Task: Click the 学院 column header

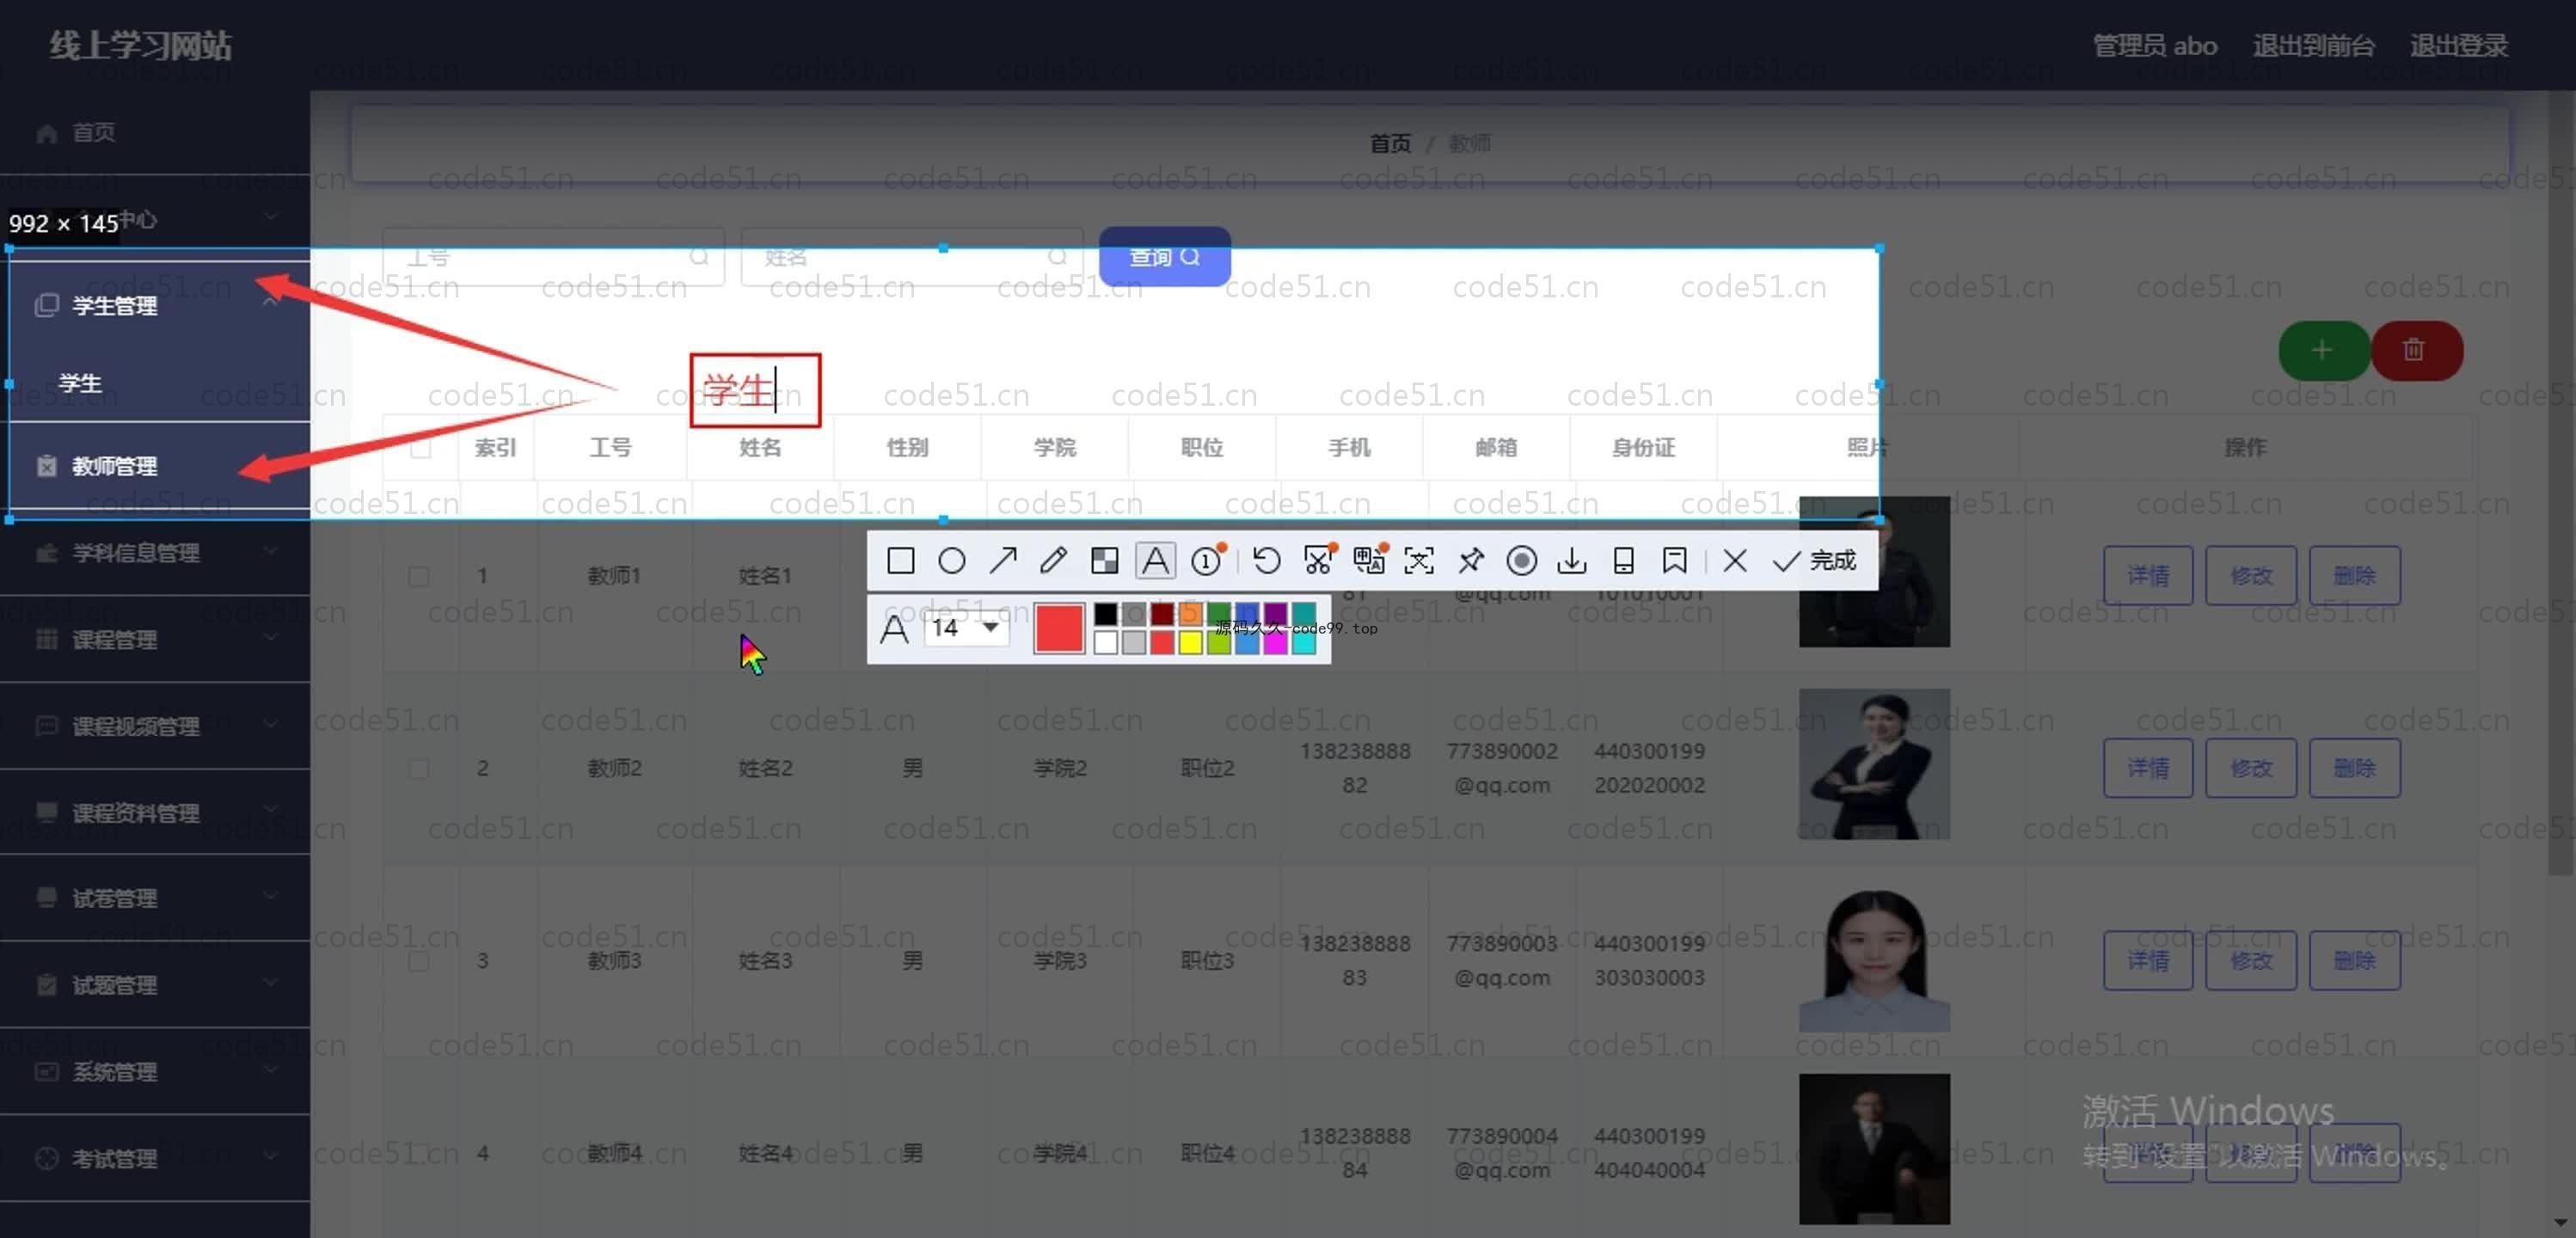Action: click(1055, 448)
